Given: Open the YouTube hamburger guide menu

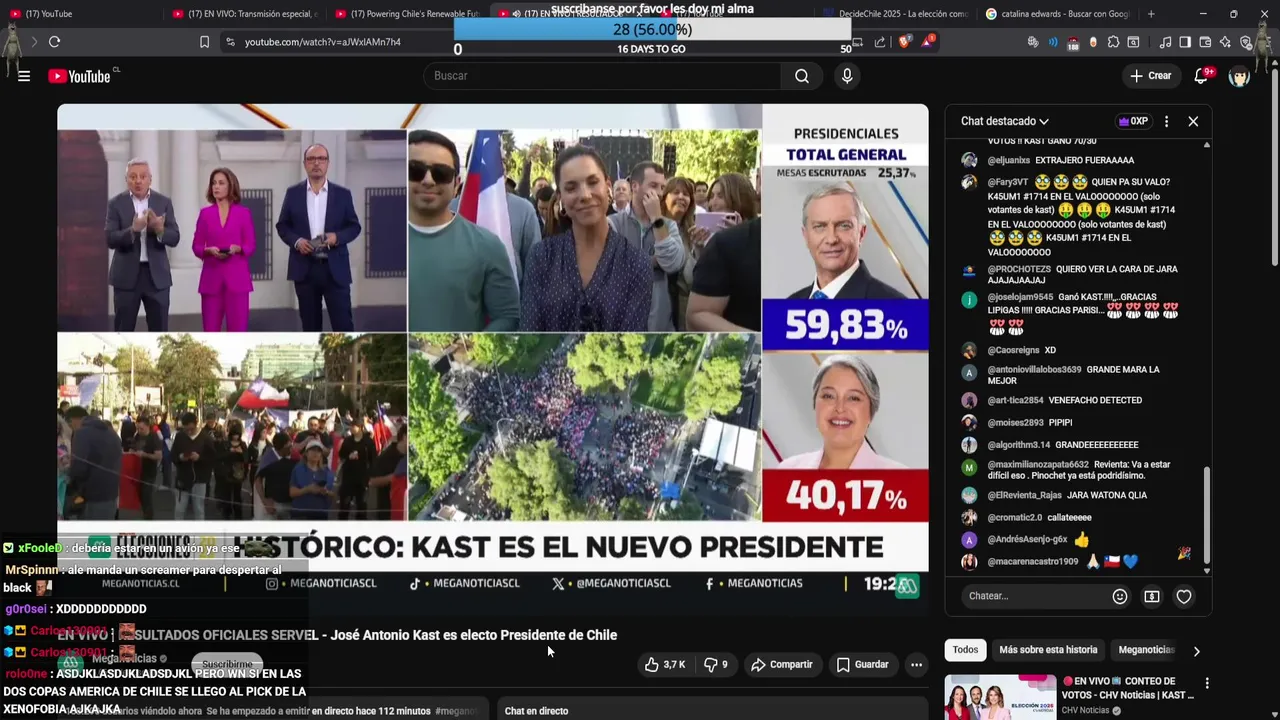Looking at the screenshot, I should coord(24,76).
